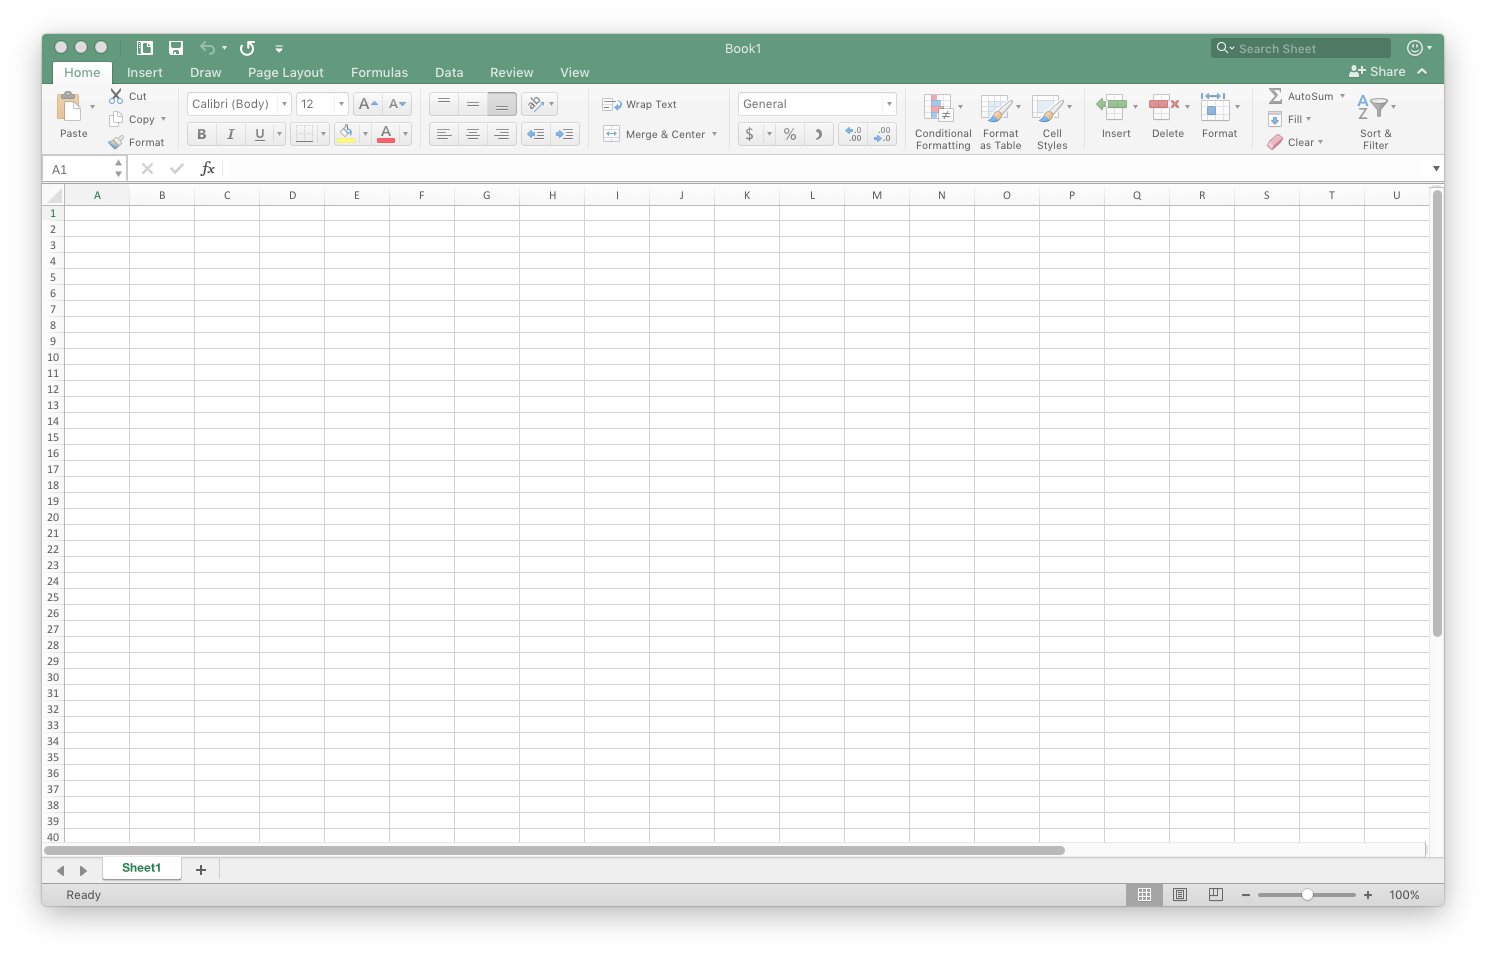Toggle align text right
Screen dimensions: 1486x956
coord(502,134)
